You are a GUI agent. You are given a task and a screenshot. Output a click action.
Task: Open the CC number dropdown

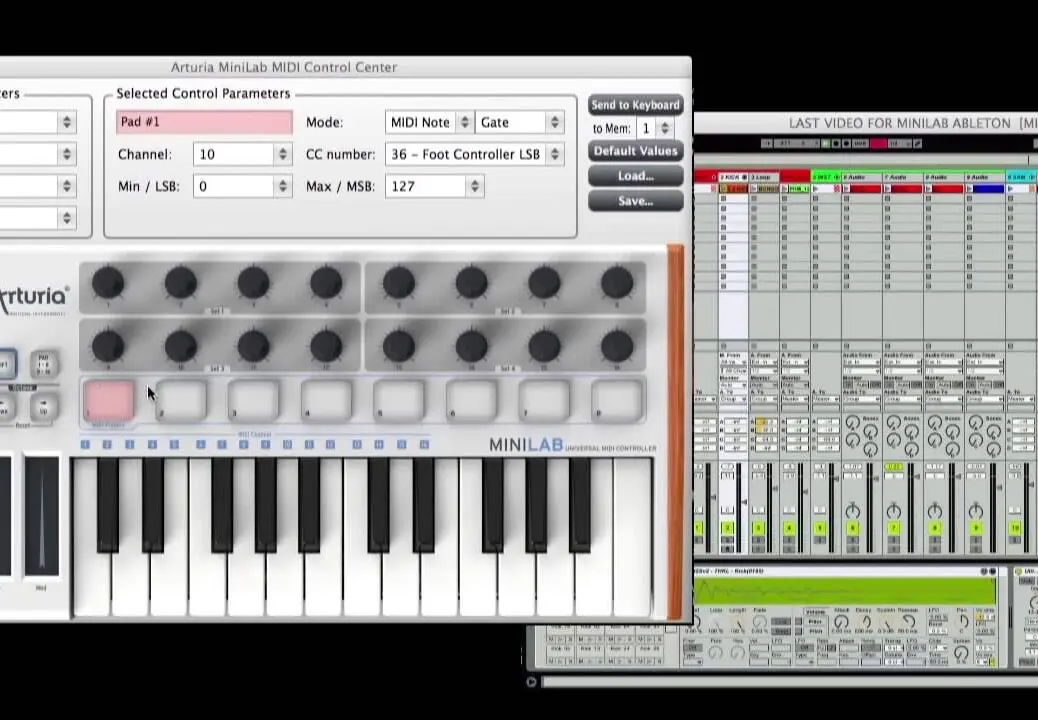point(475,154)
